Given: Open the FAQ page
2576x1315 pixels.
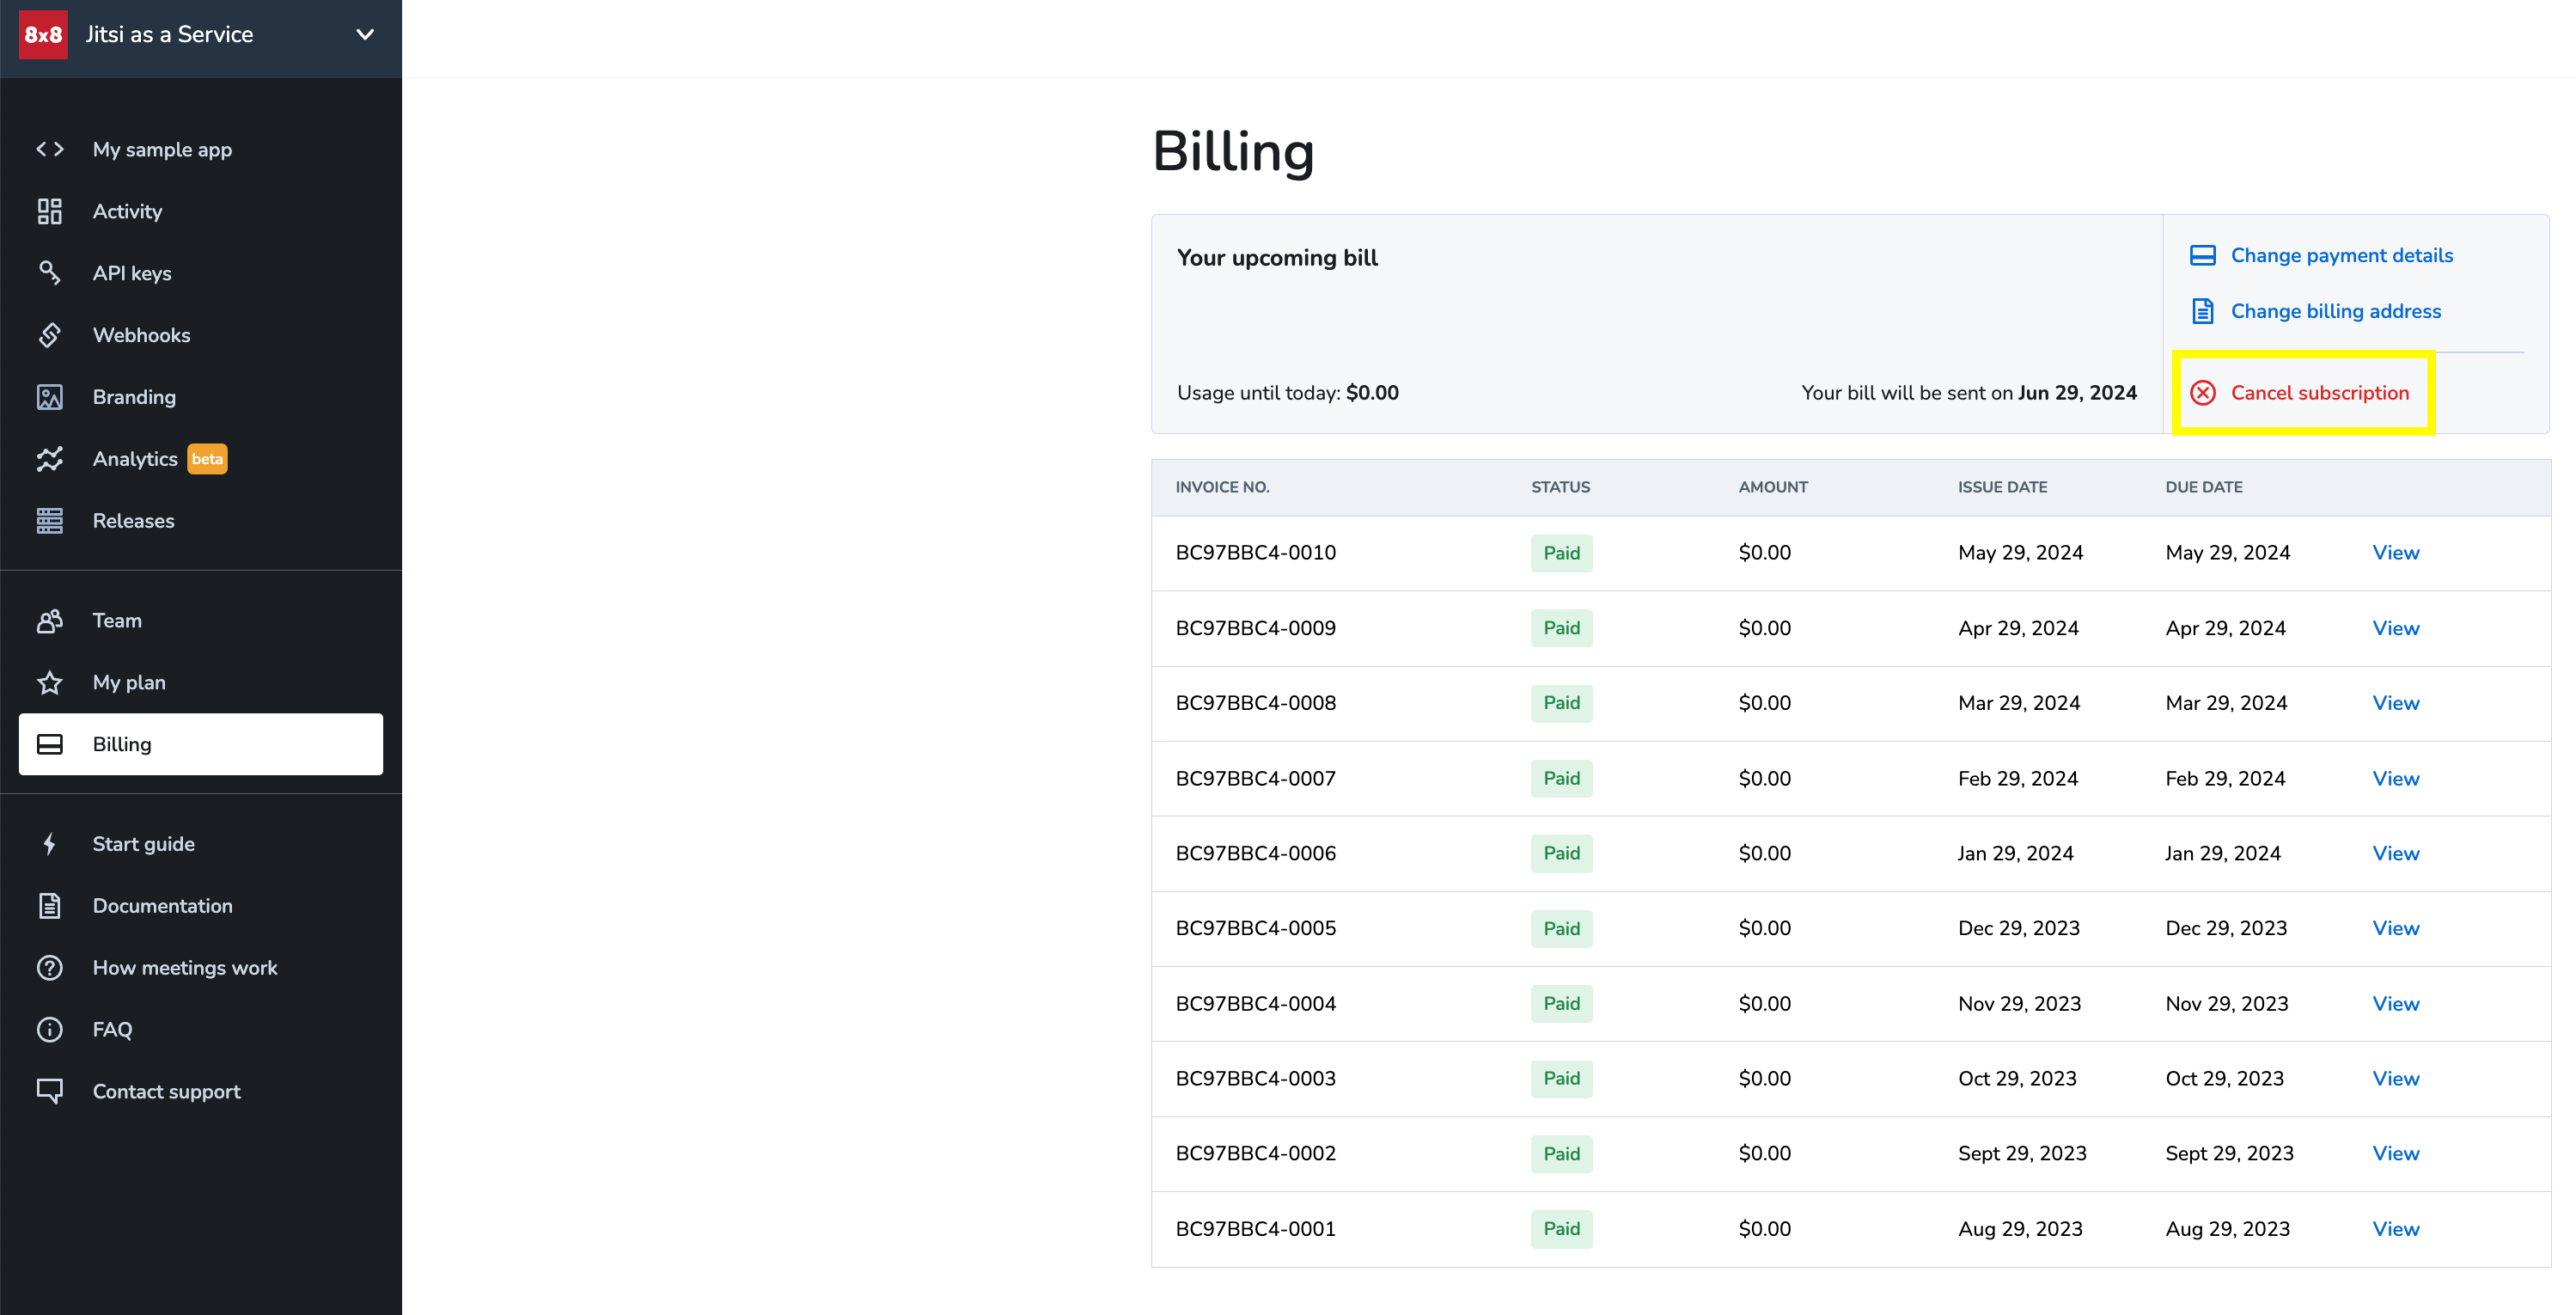Looking at the screenshot, I should click(112, 1029).
